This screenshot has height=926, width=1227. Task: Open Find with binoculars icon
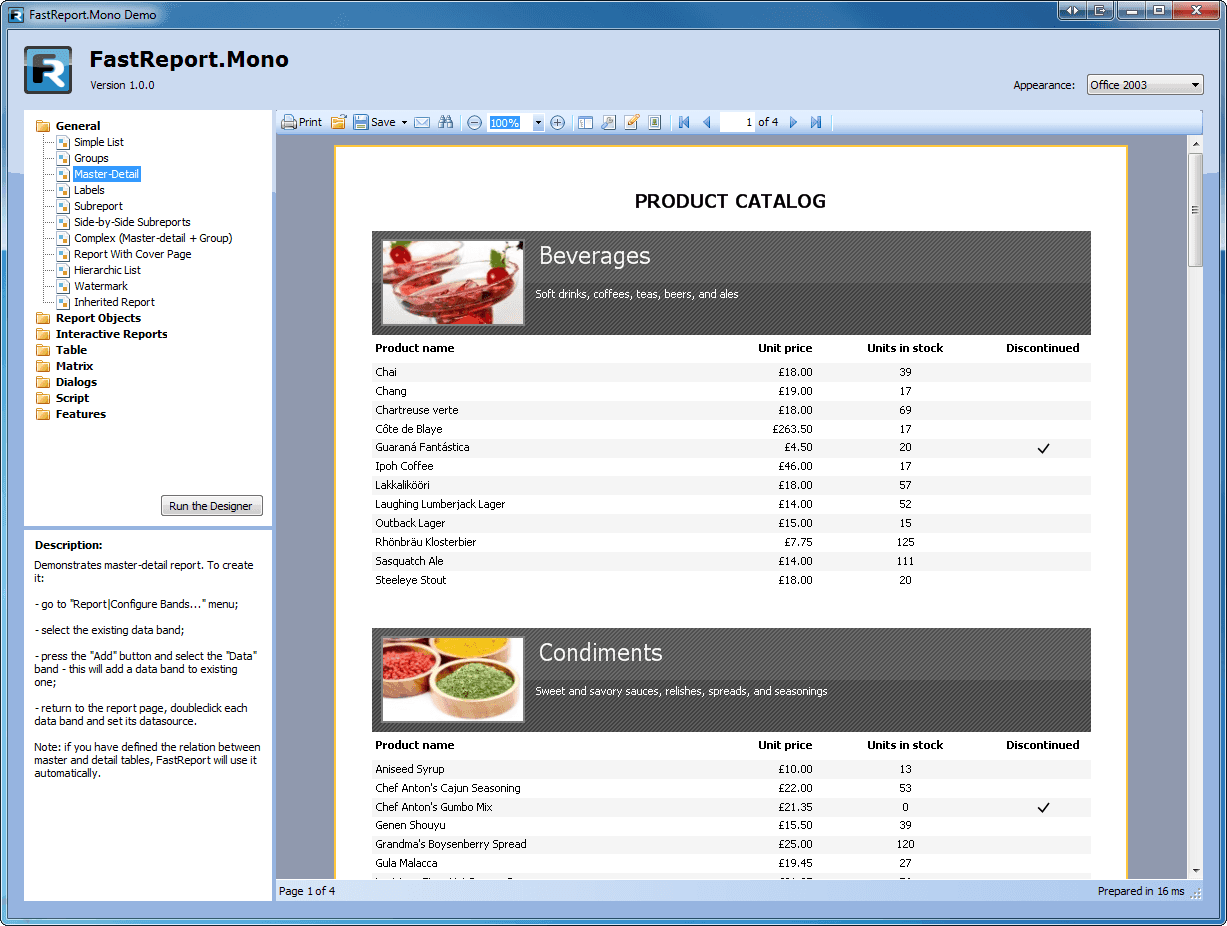(446, 122)
